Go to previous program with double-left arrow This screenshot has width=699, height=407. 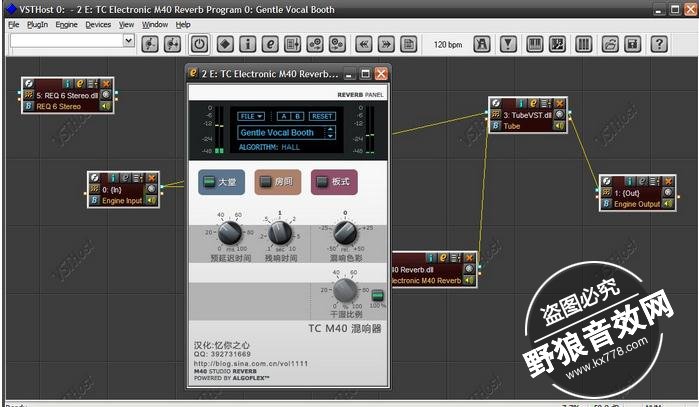(x=364, y=44)
